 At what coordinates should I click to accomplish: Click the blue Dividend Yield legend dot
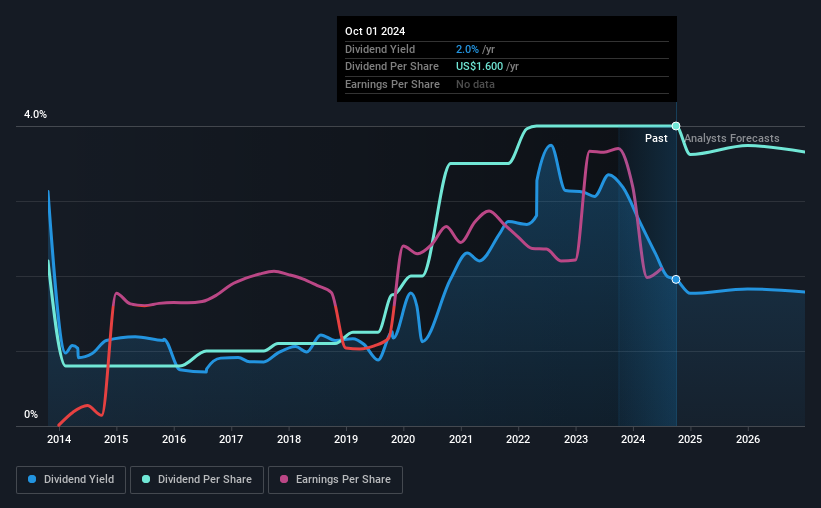tap(32, 479)
